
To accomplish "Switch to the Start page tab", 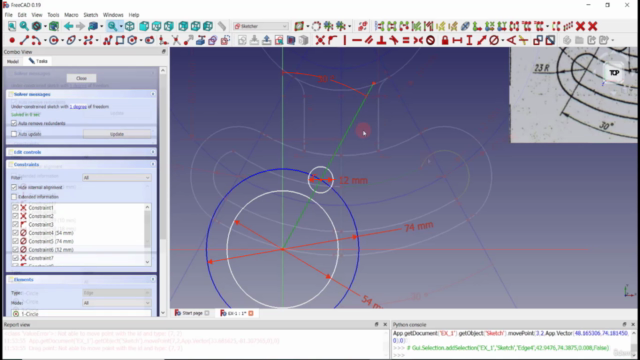I will 192,313.
